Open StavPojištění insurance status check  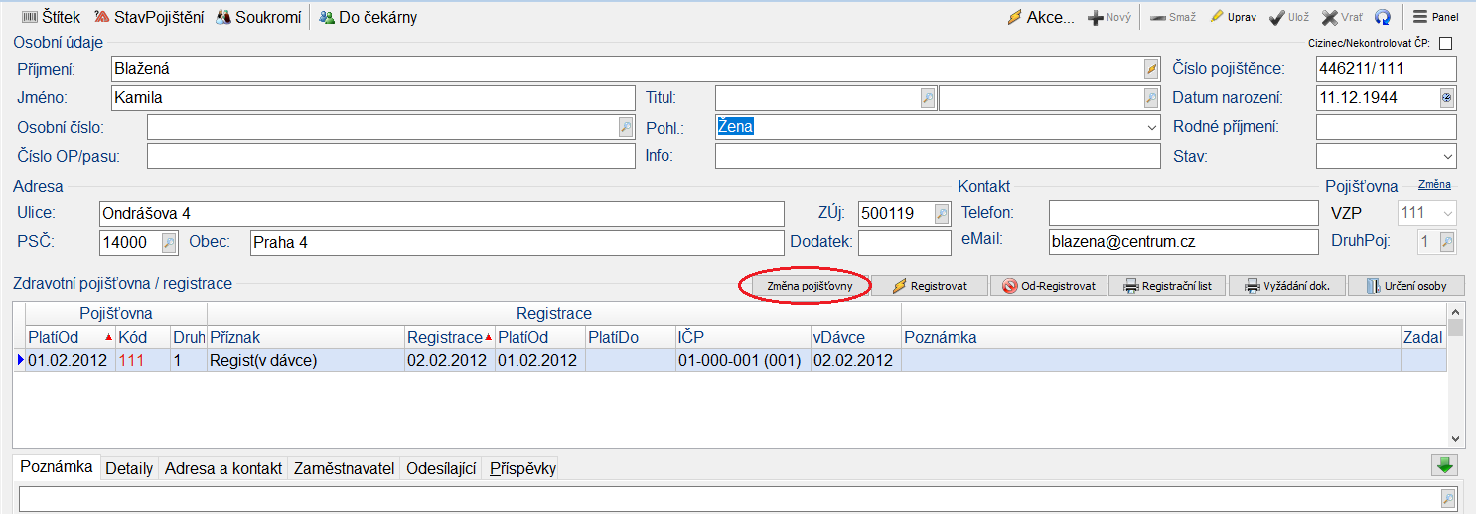(x=102, y=17)
